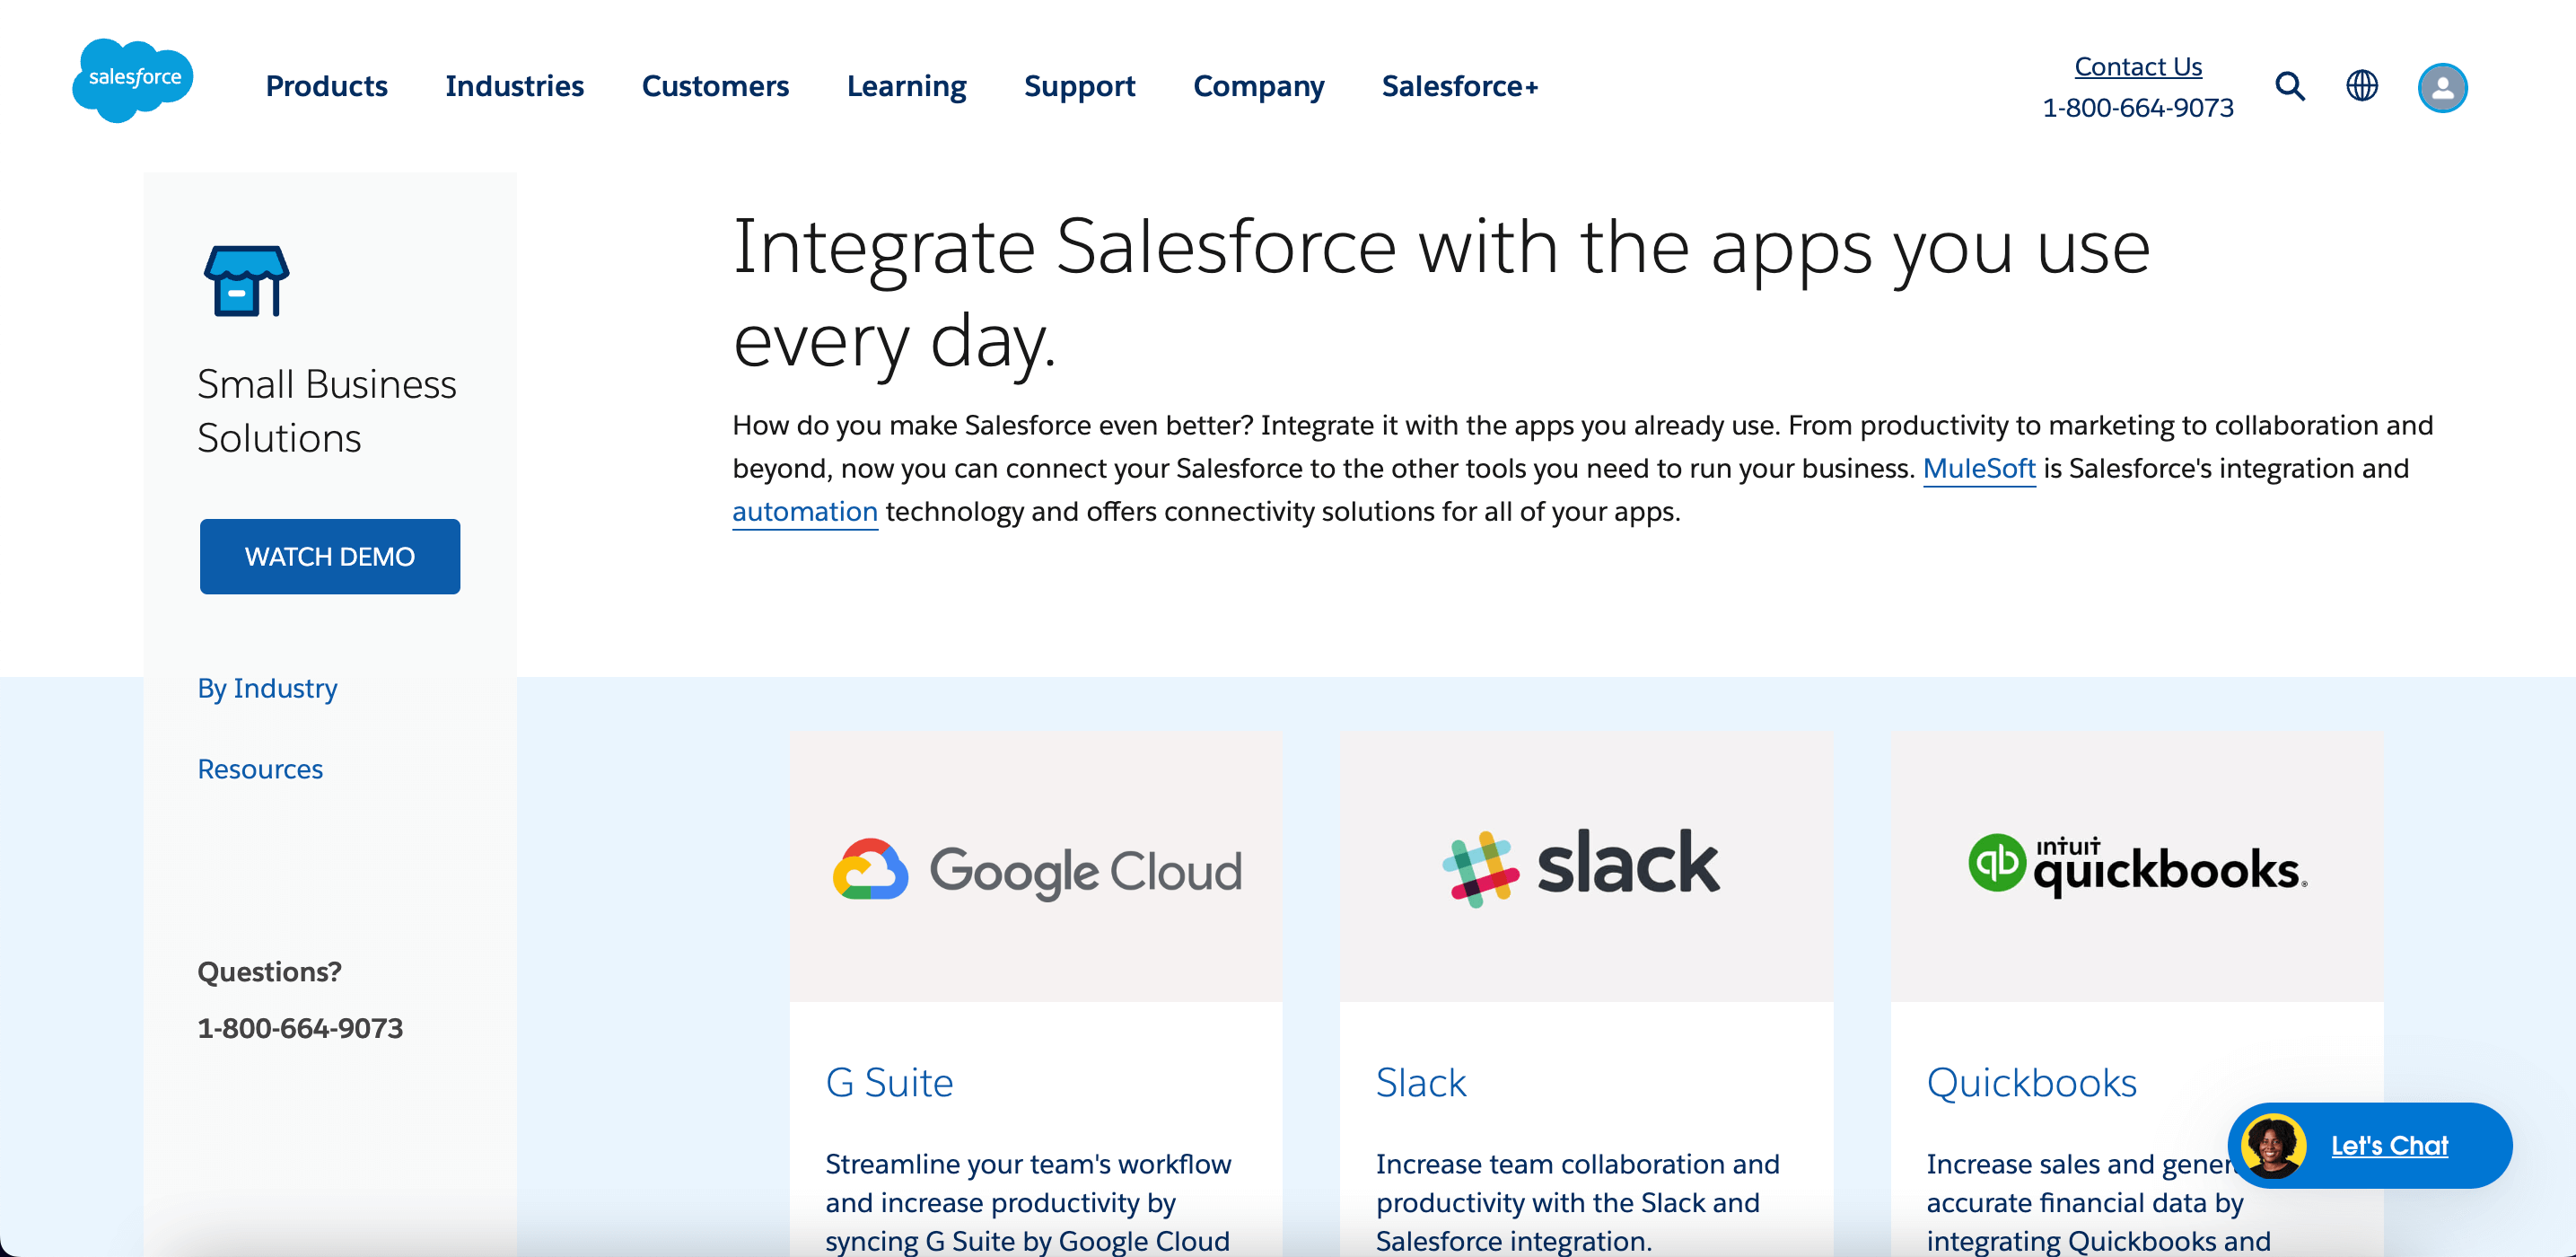Click the WATCH DEMO button

[x=329, y=556]
